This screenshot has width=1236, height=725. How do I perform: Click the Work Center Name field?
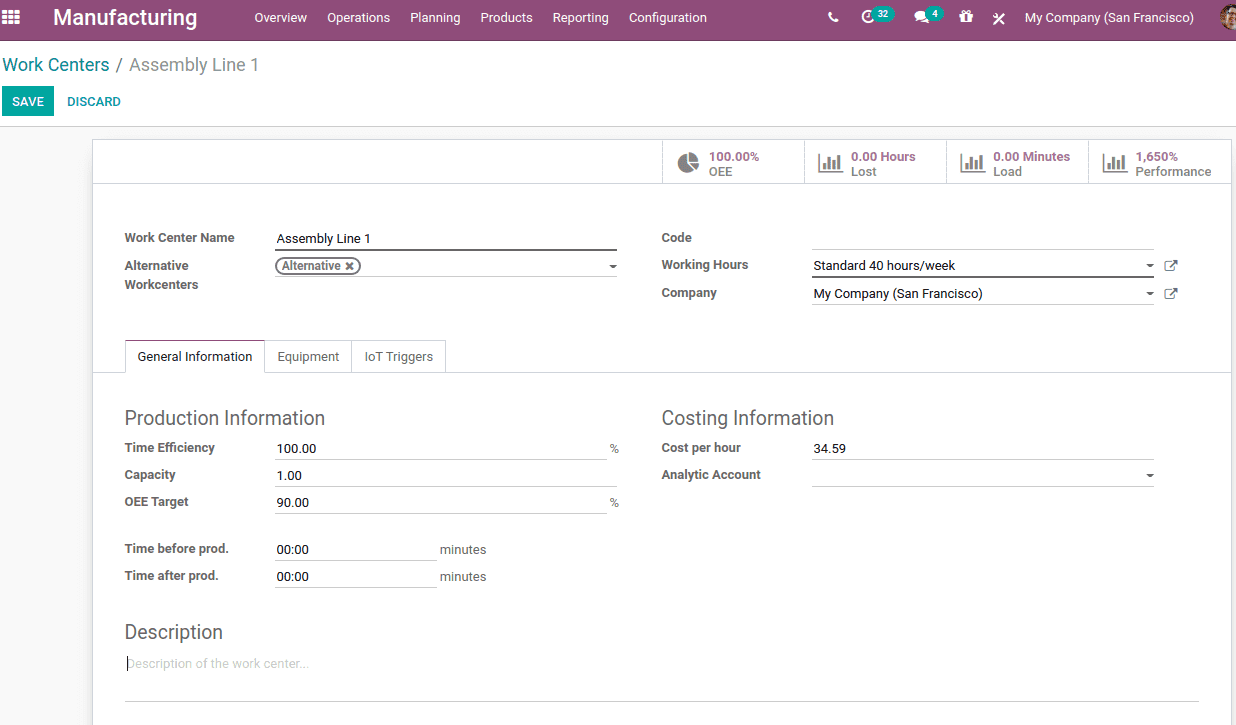pyautogui.click(x=446, y=239)
